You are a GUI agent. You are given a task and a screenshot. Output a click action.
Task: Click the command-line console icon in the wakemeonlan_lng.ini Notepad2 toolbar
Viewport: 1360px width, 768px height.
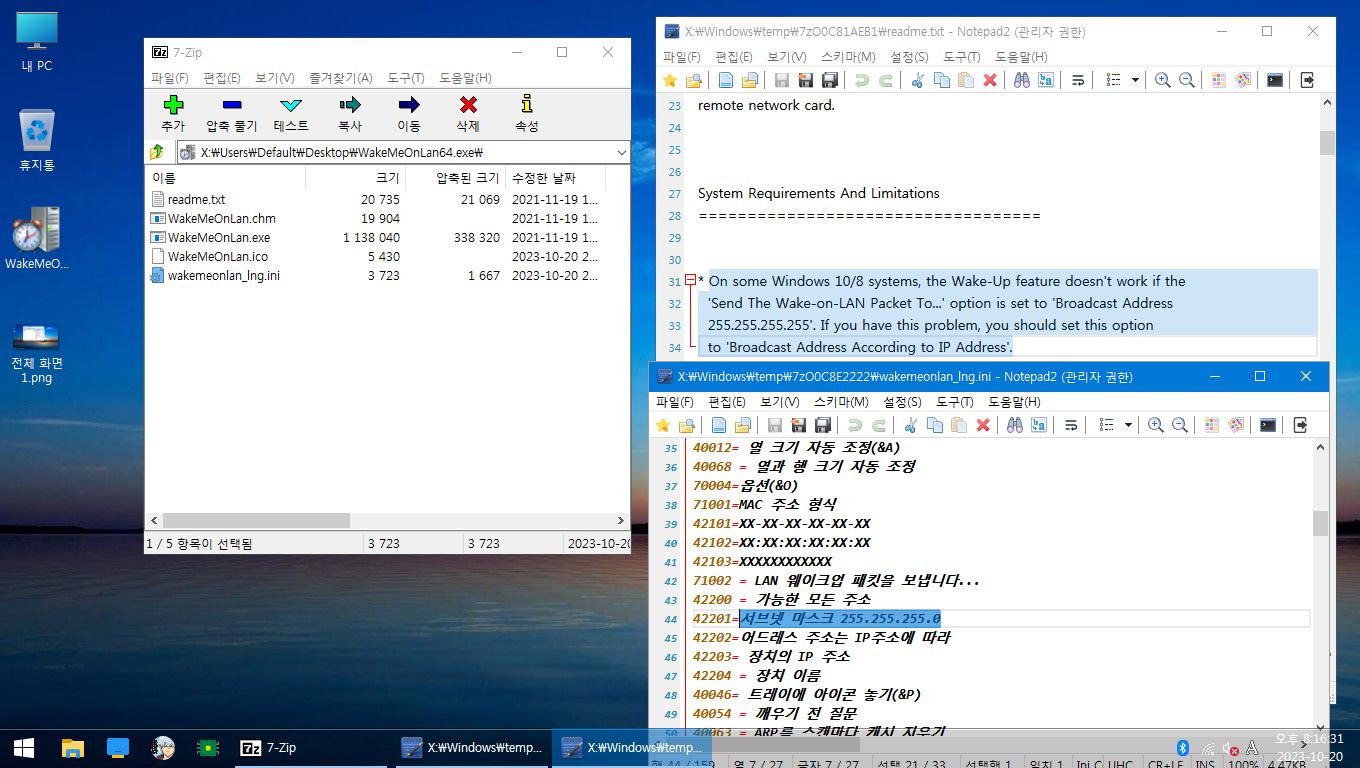1267,425
